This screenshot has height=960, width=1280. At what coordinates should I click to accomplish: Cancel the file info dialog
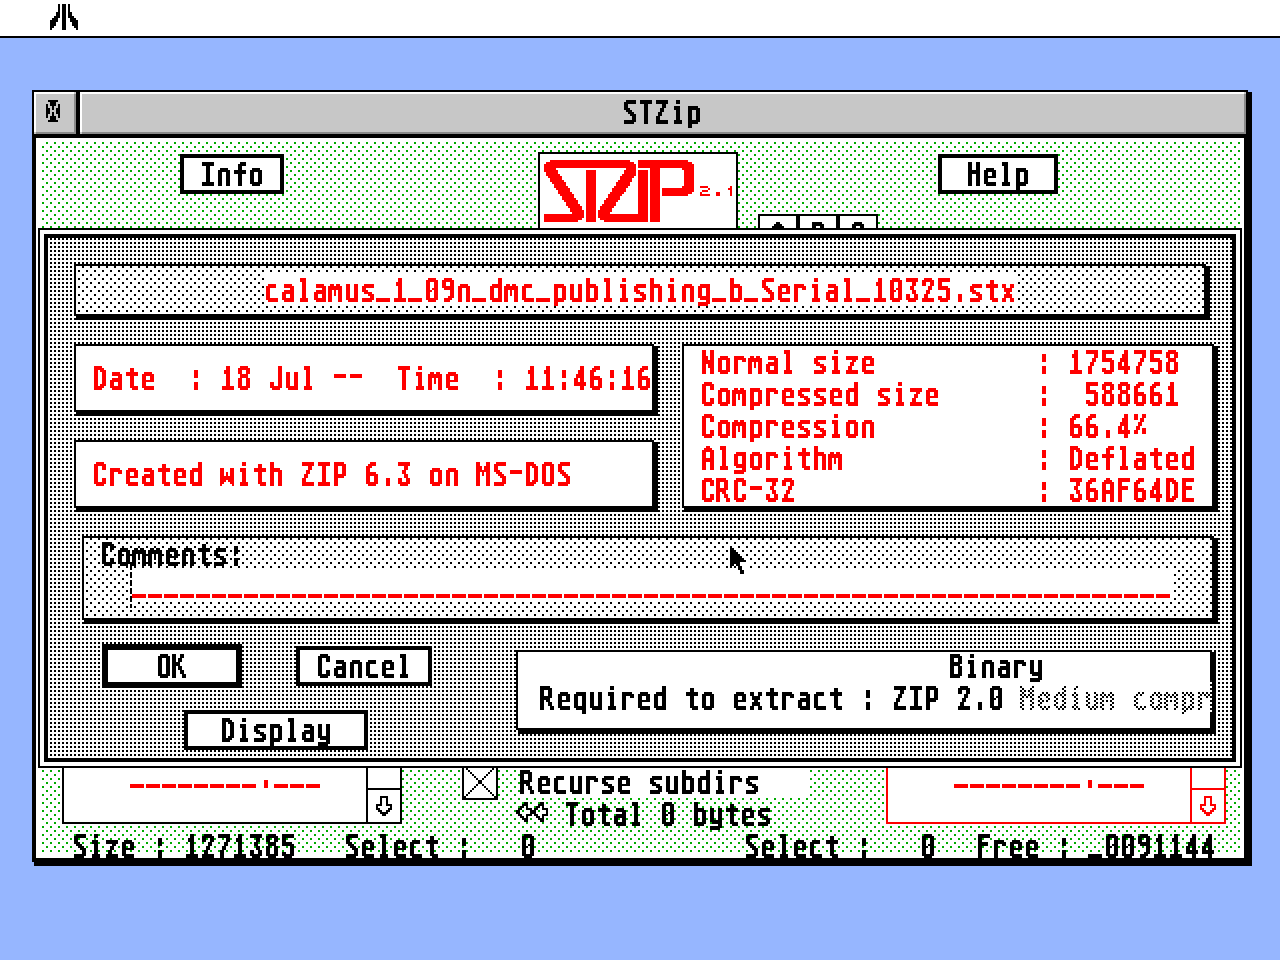click(x=363, y=666)
